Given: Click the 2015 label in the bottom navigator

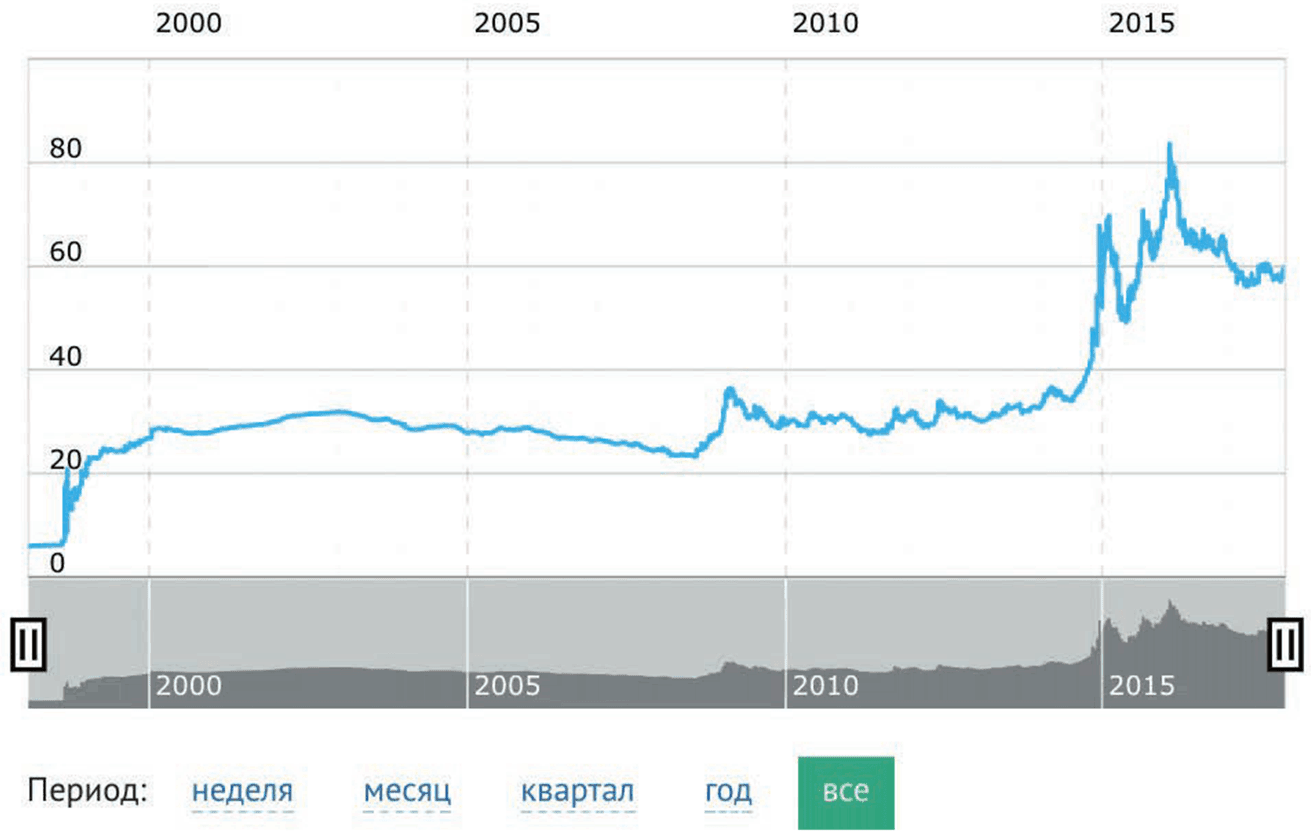Looking at the screenshot, I should coord(1142,686).
